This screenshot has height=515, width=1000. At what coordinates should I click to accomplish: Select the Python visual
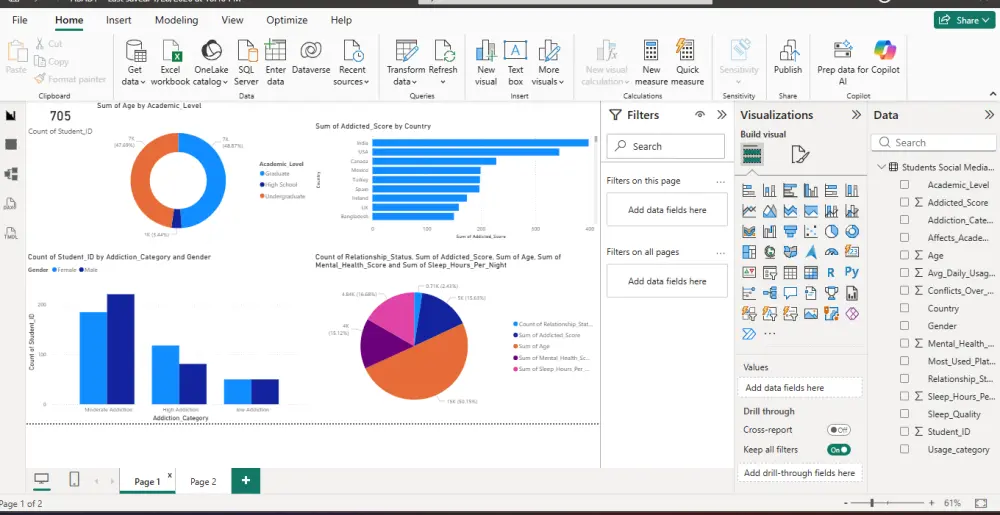point(852,272)
